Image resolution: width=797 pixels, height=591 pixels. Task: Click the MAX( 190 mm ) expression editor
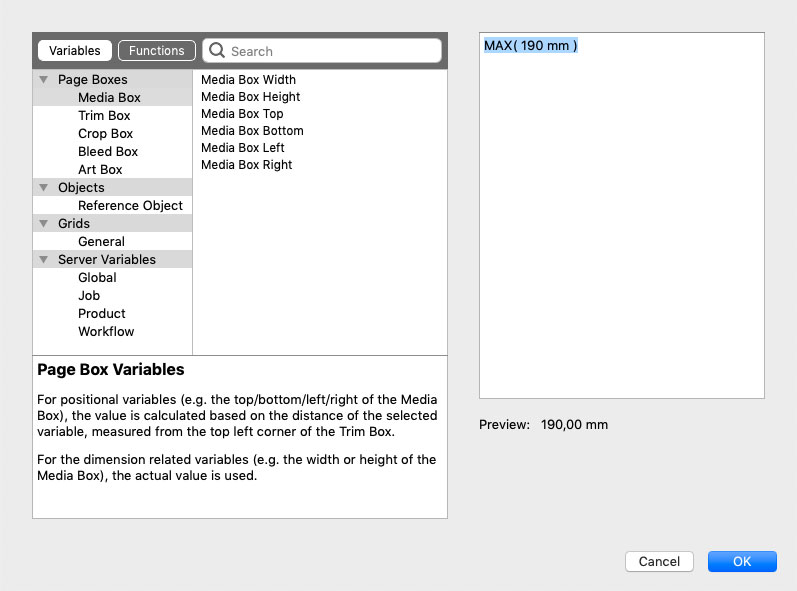pyautogui.click(x=621, y=215)
